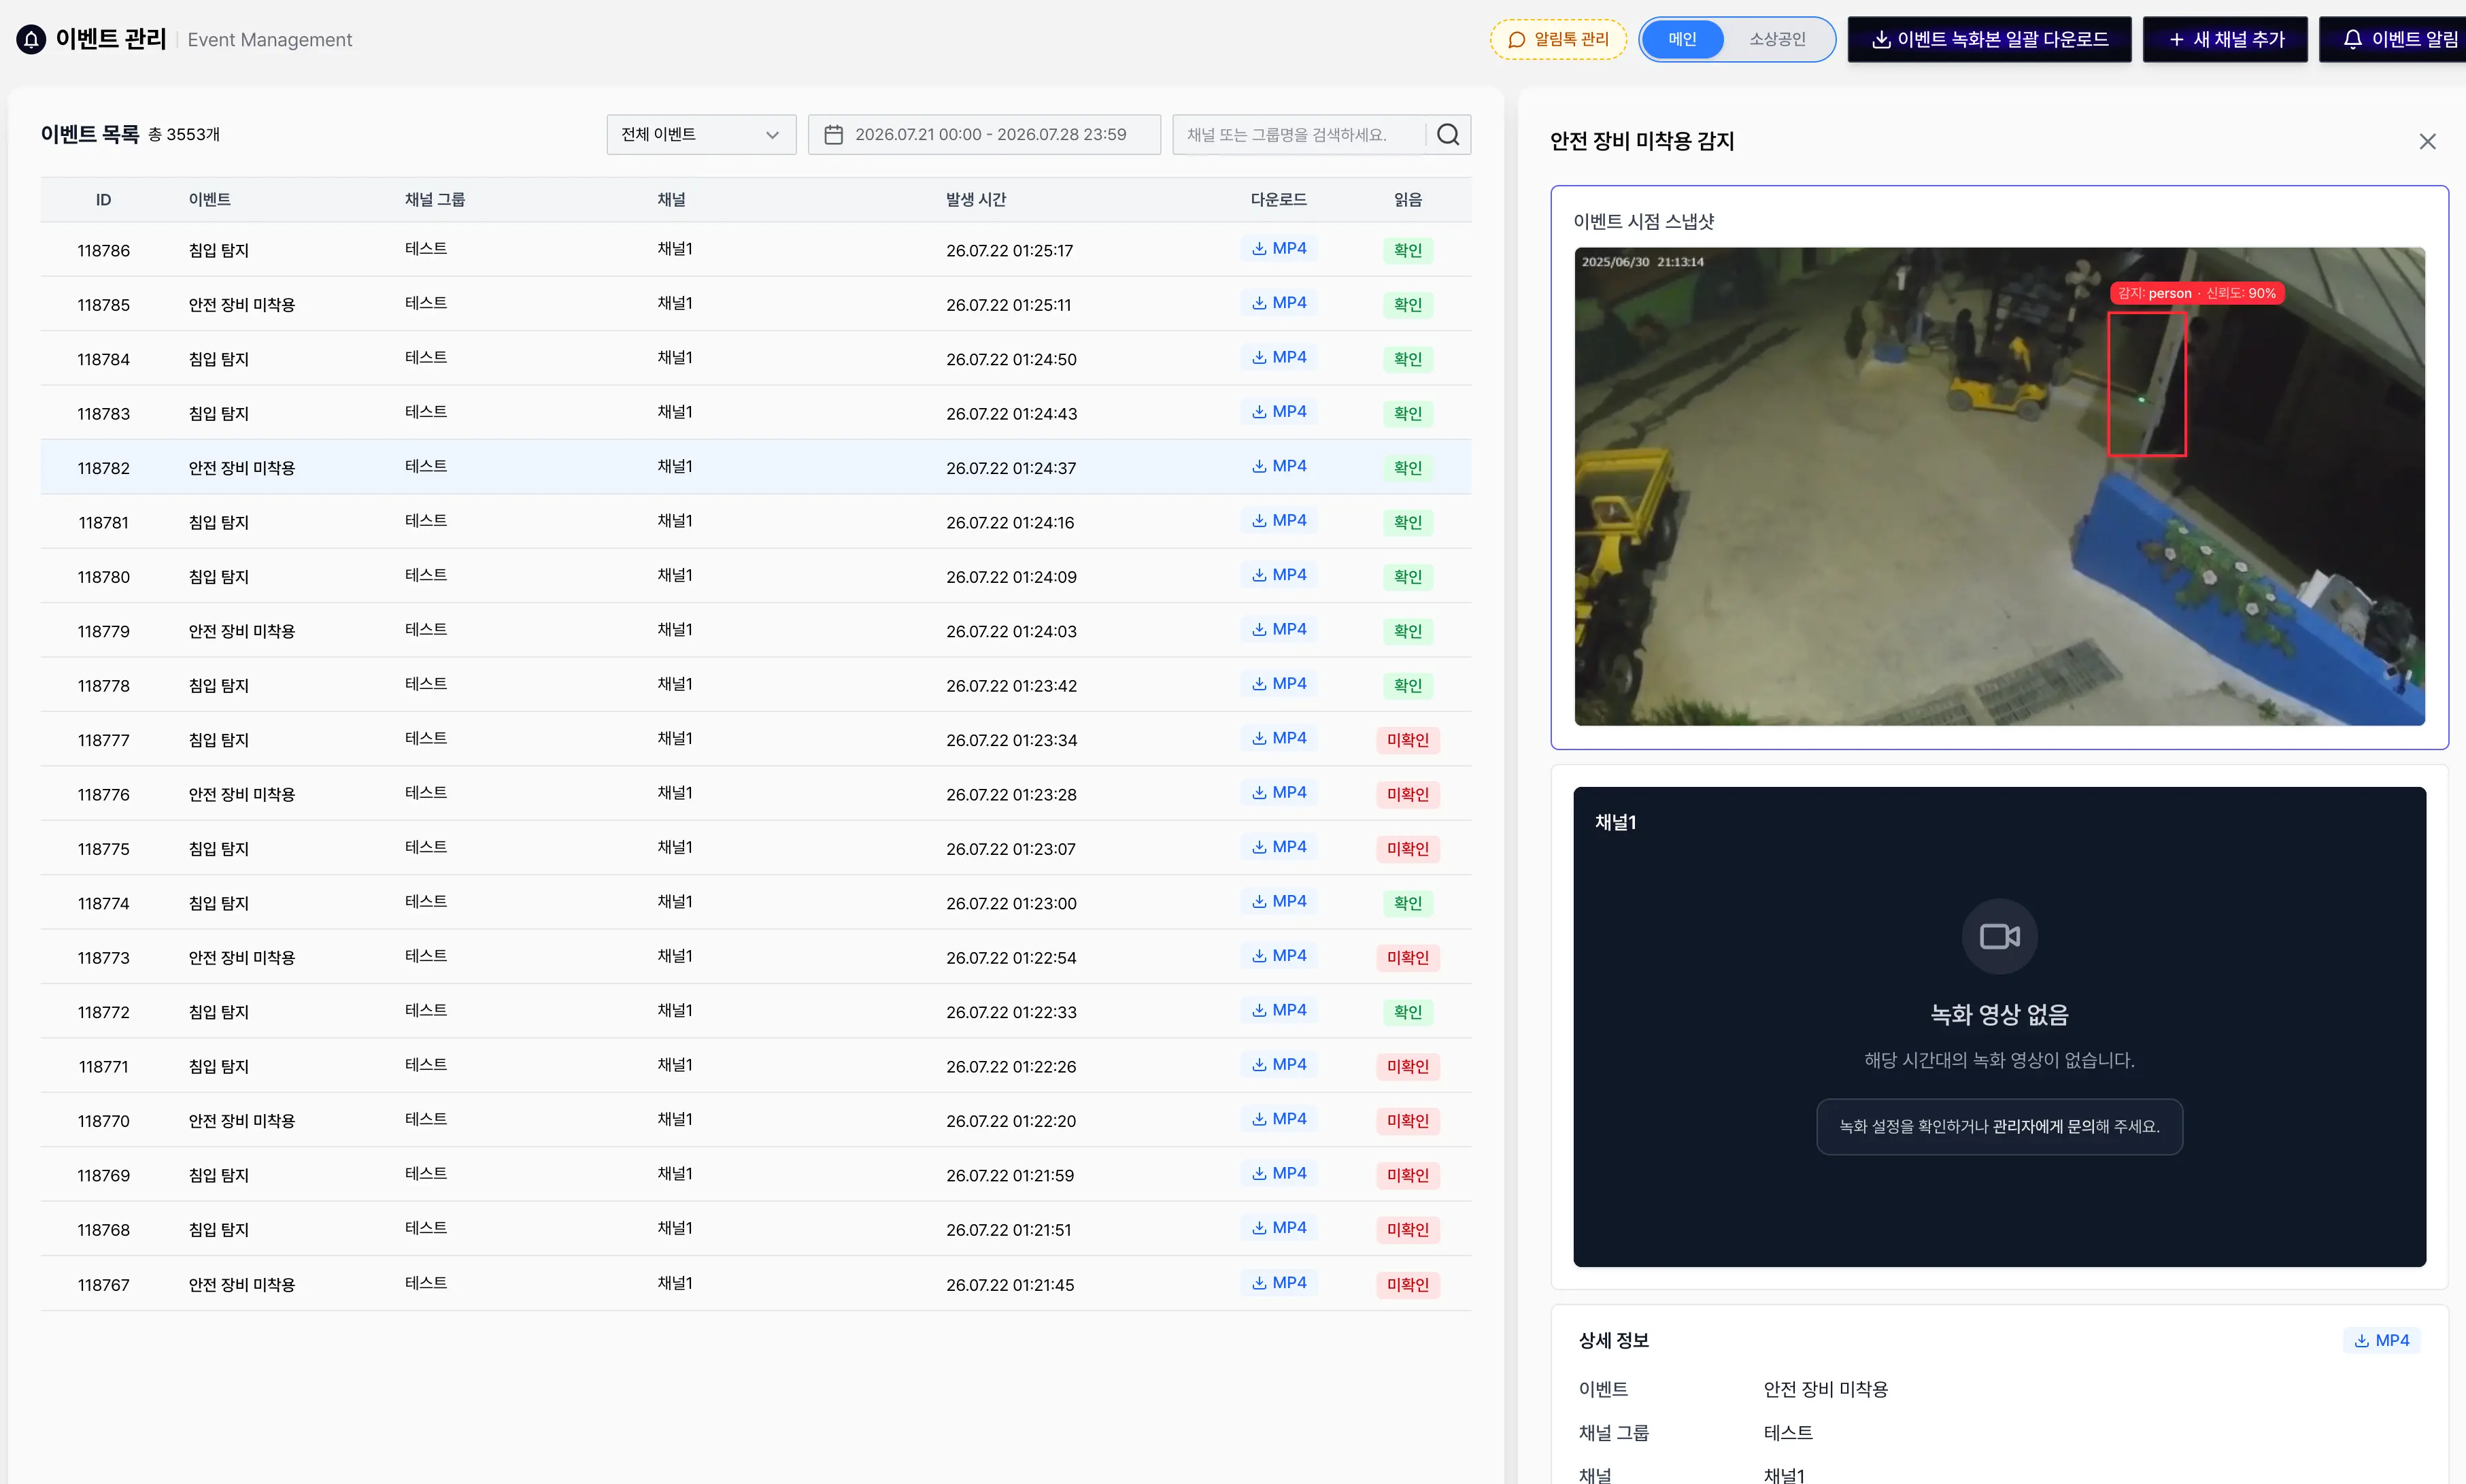The width and height of the screenshot is (2466, 1484).
Task: Select event row 118779 안전 장비 미착용
Action: [756, 630]
